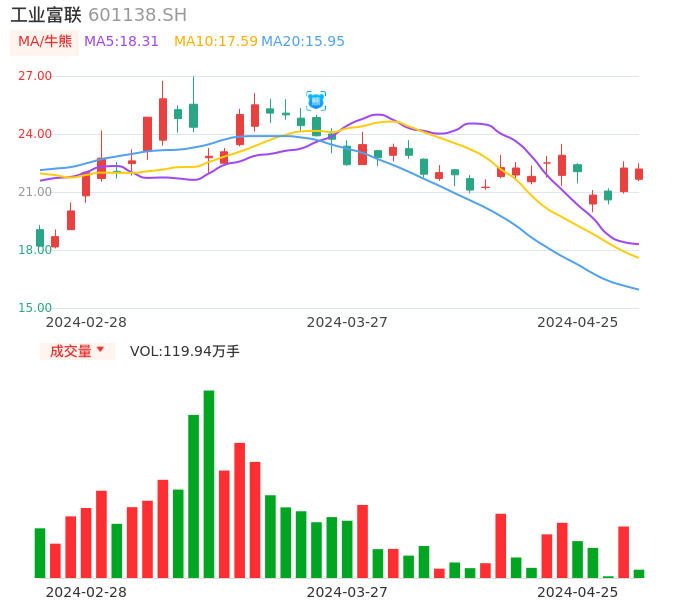The width and height of the screenshot is (686, 606).
Task: Click the VOL:119.94万手 volume readout
Action: [185, 351]
